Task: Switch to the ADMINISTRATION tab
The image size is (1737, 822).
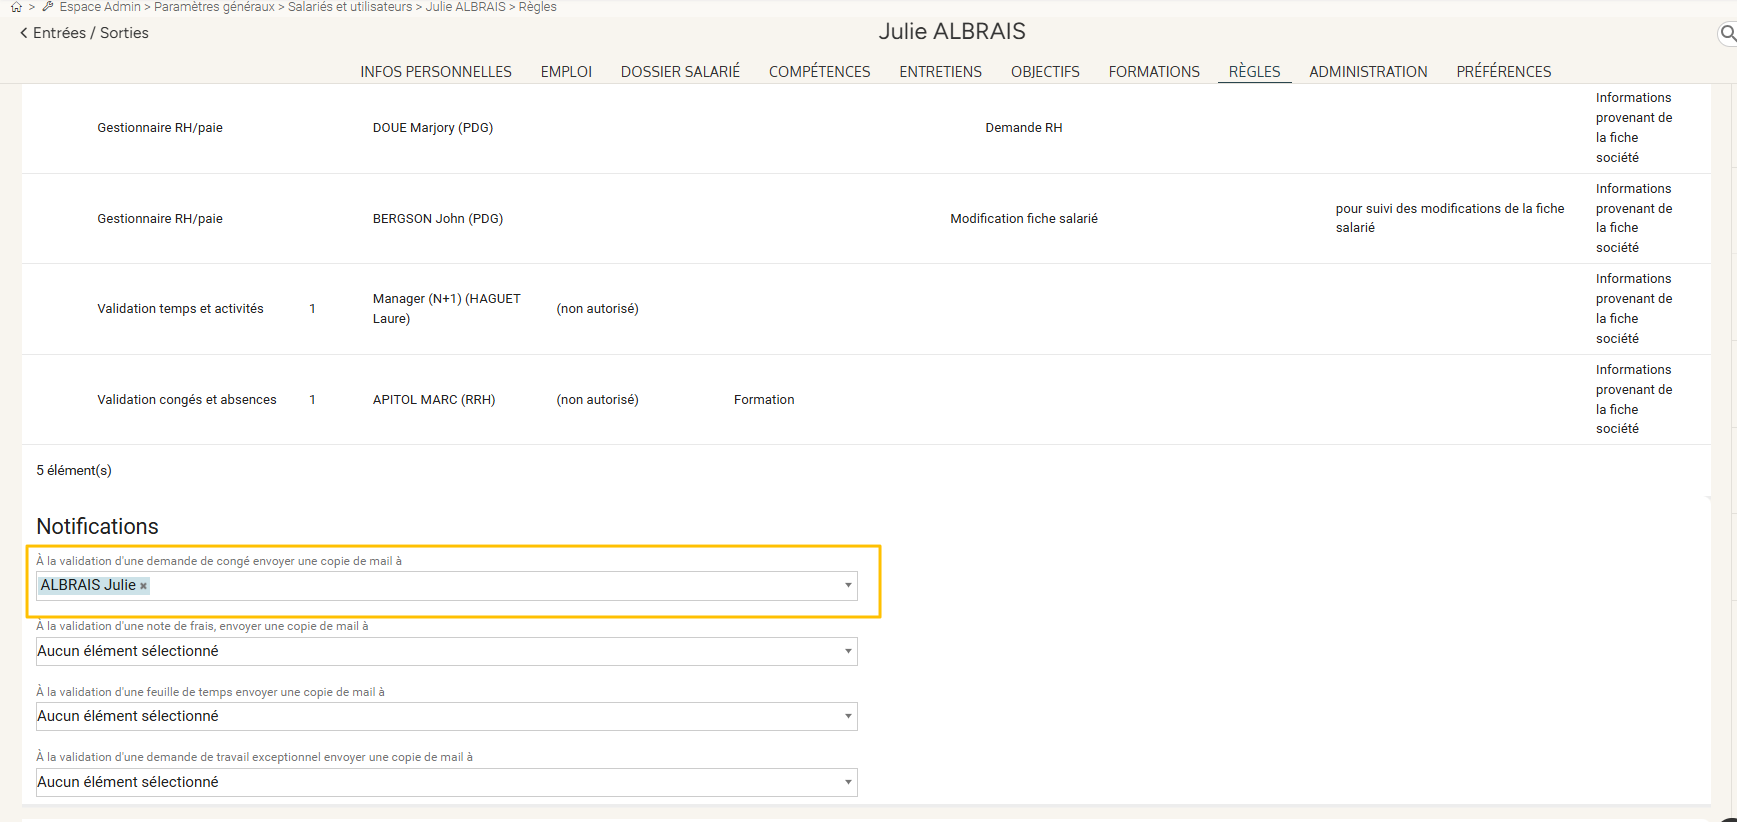Action: 1367,72
